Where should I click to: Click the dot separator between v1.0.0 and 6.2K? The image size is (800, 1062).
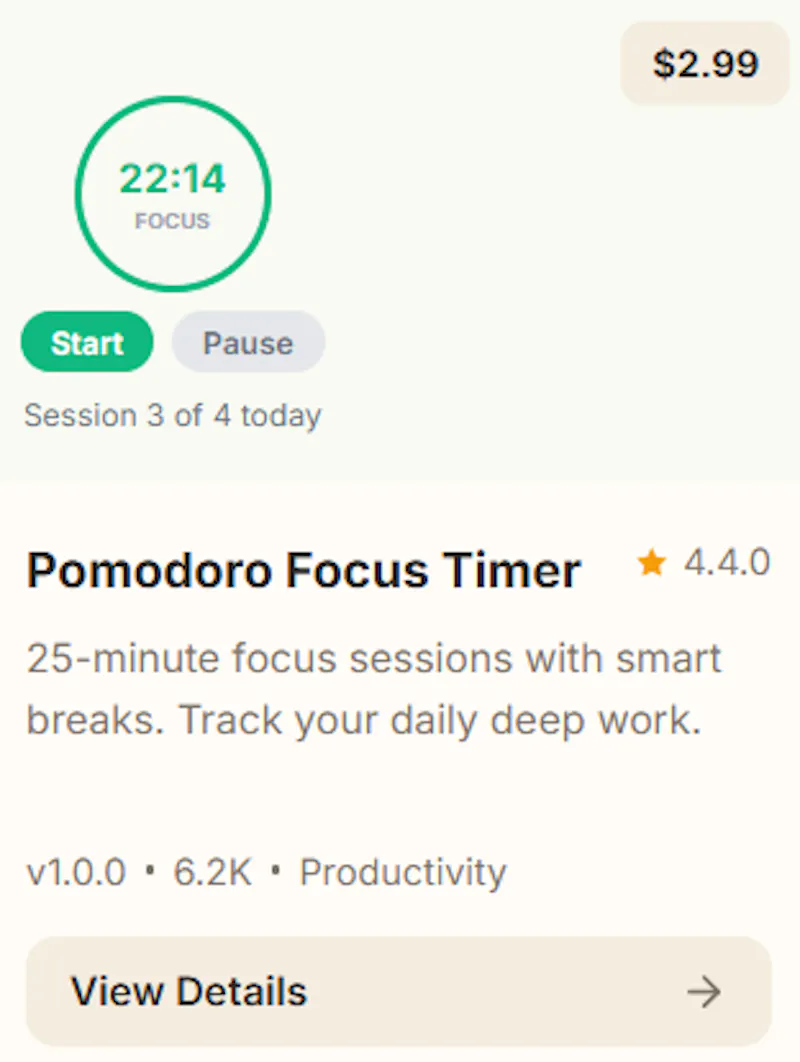click(x=150, y=870)
